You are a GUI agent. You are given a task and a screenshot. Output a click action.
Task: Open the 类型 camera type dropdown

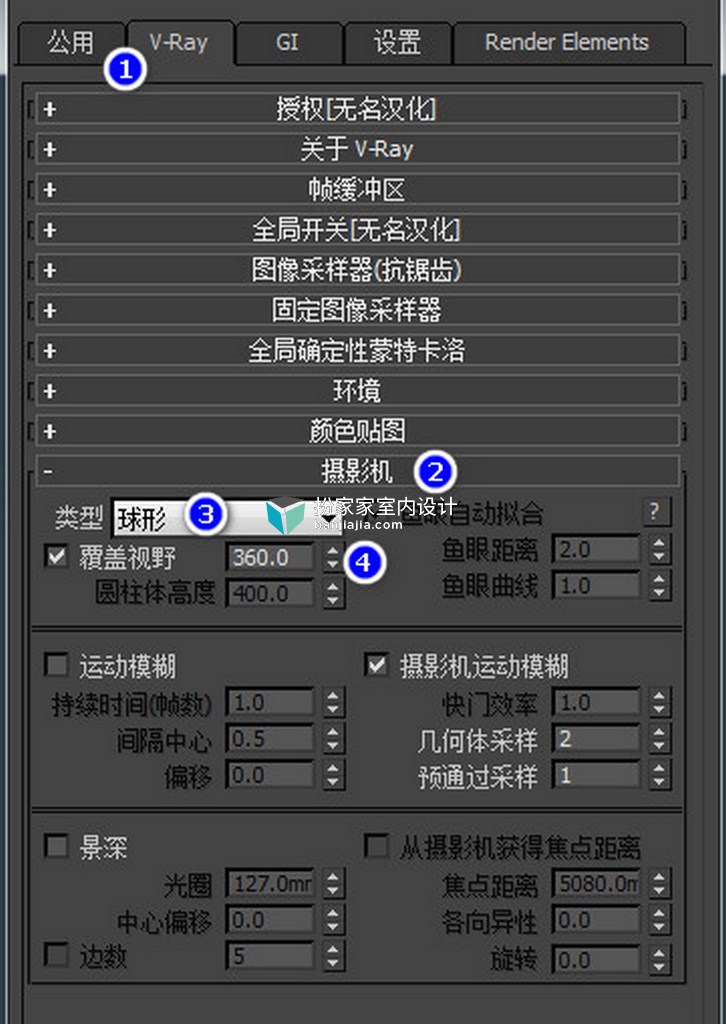(227, 519)
